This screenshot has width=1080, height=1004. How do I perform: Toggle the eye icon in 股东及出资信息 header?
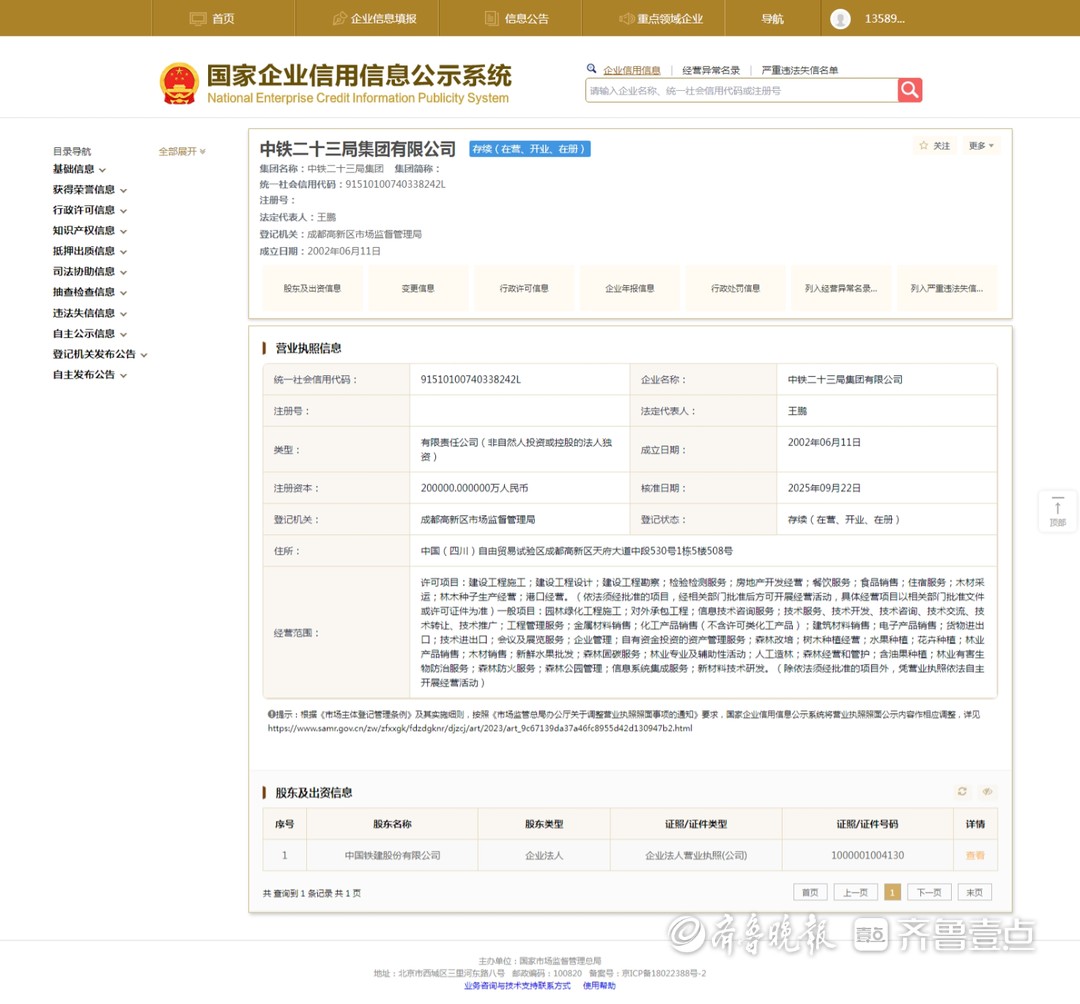(x=987, y=791)
